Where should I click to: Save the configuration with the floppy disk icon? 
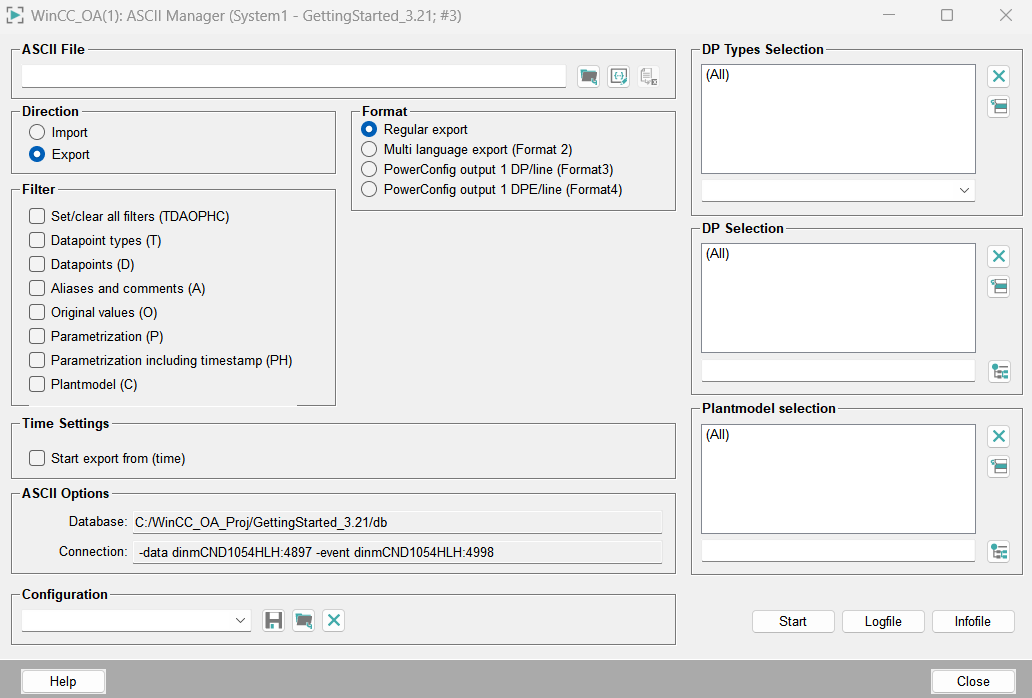273,621
